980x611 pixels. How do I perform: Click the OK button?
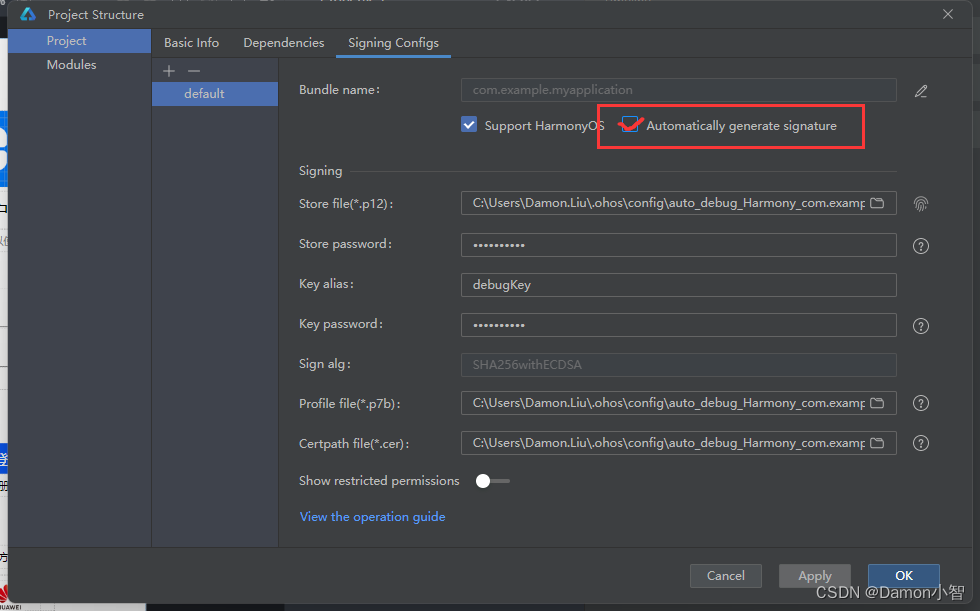tap(904, 575)
